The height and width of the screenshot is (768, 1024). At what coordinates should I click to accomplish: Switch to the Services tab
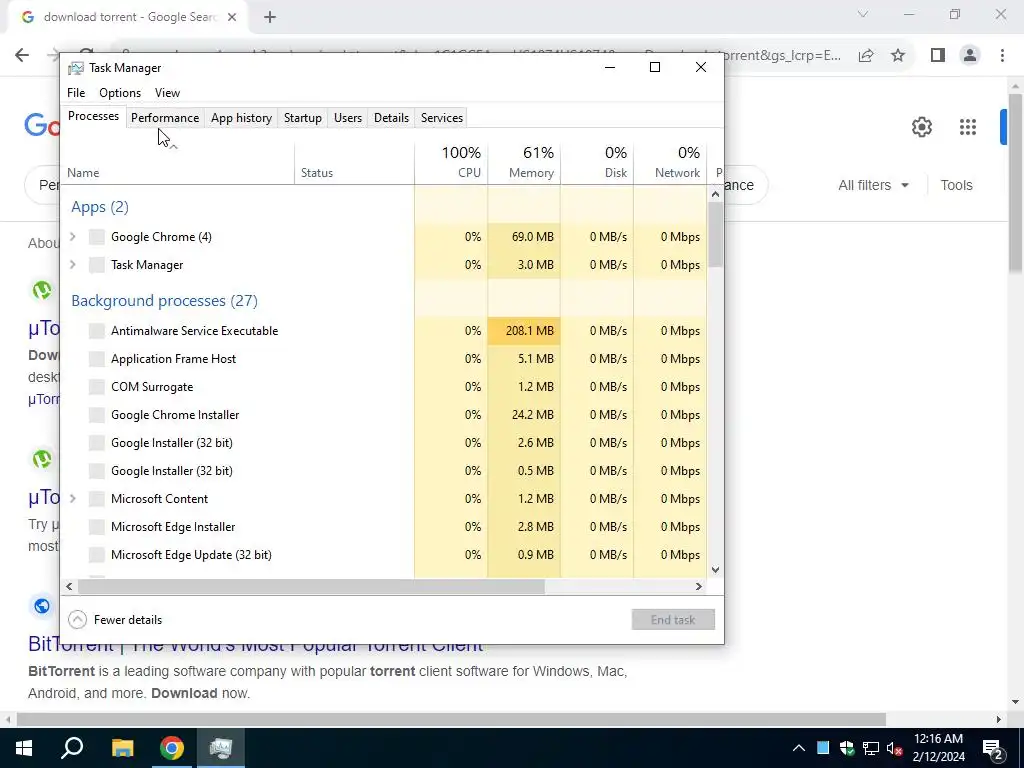pos(442,118)
